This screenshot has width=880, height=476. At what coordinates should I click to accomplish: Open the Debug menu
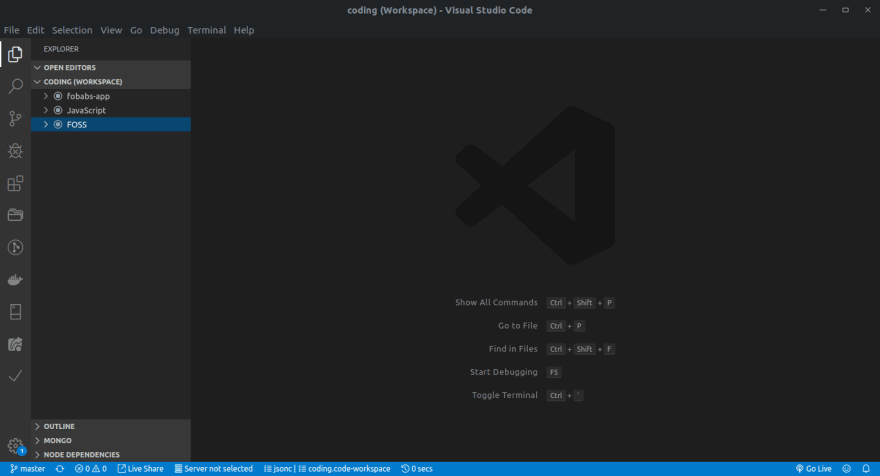tap(164, 30)
